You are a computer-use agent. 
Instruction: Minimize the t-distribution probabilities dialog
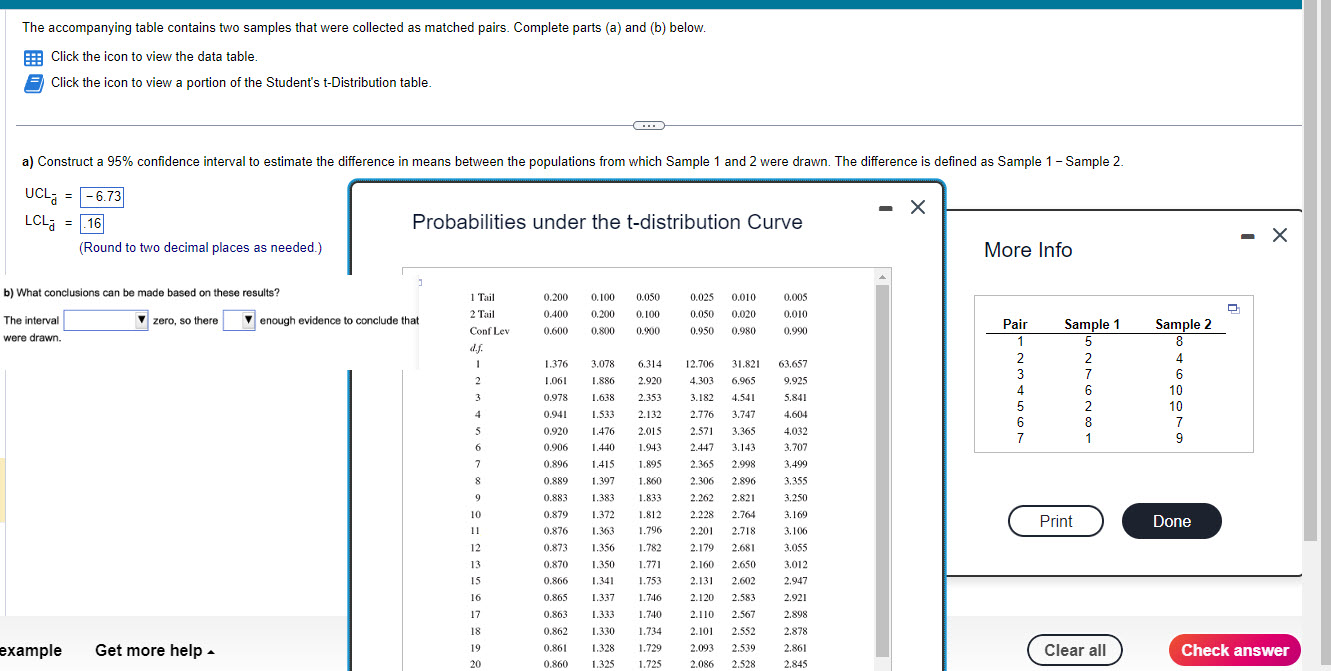884,207
